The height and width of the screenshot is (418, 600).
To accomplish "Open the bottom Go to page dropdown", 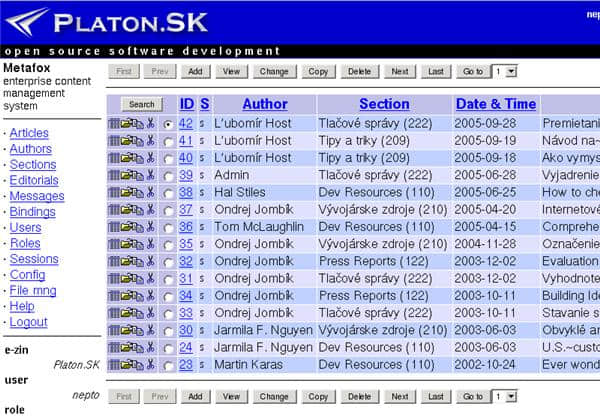I will [x=505, y=397].
